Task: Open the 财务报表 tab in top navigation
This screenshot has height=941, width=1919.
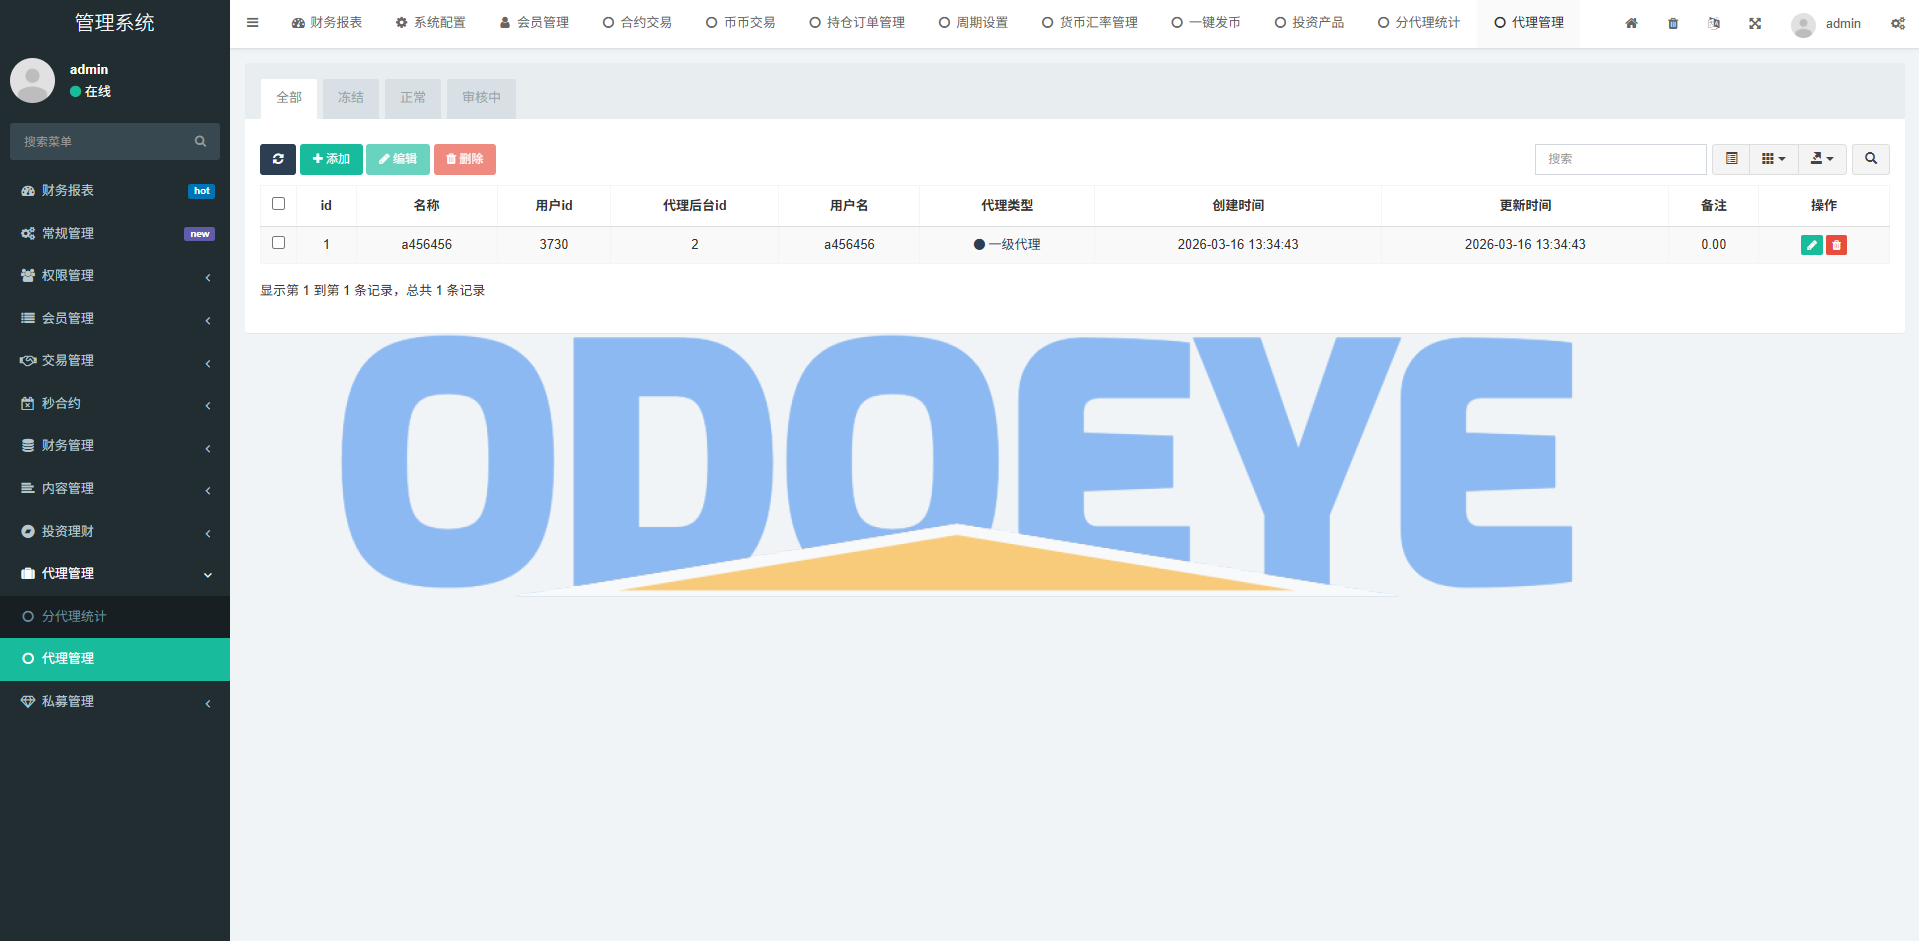Action: click(327, 23)
